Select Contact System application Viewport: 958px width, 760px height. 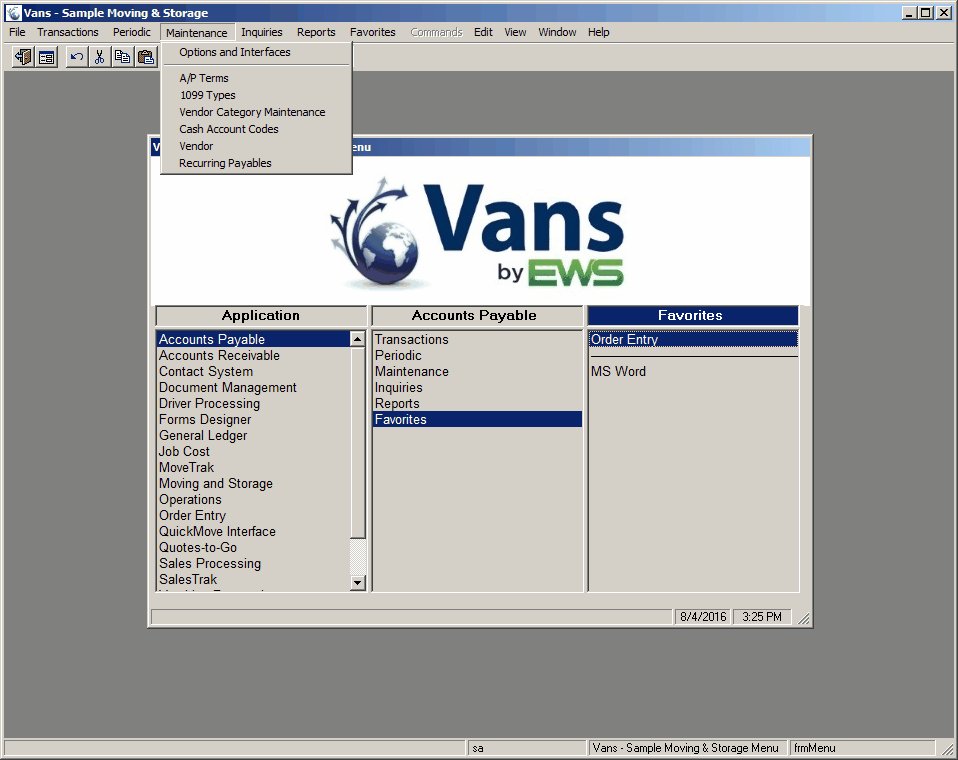click(254, 371)
